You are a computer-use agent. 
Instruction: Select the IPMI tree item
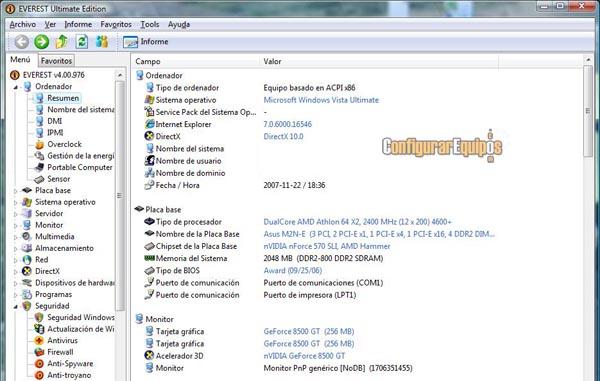point(55,132)
